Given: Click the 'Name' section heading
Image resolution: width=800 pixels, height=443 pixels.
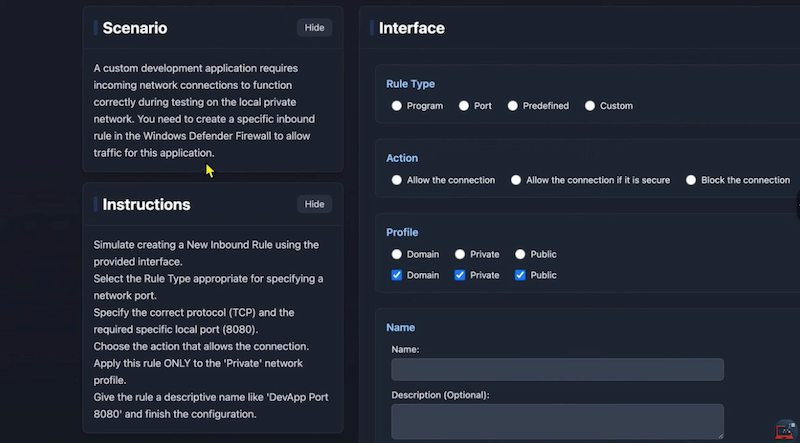Looking at the screenshot, I should pyautogui.click(x=401, y=328).
